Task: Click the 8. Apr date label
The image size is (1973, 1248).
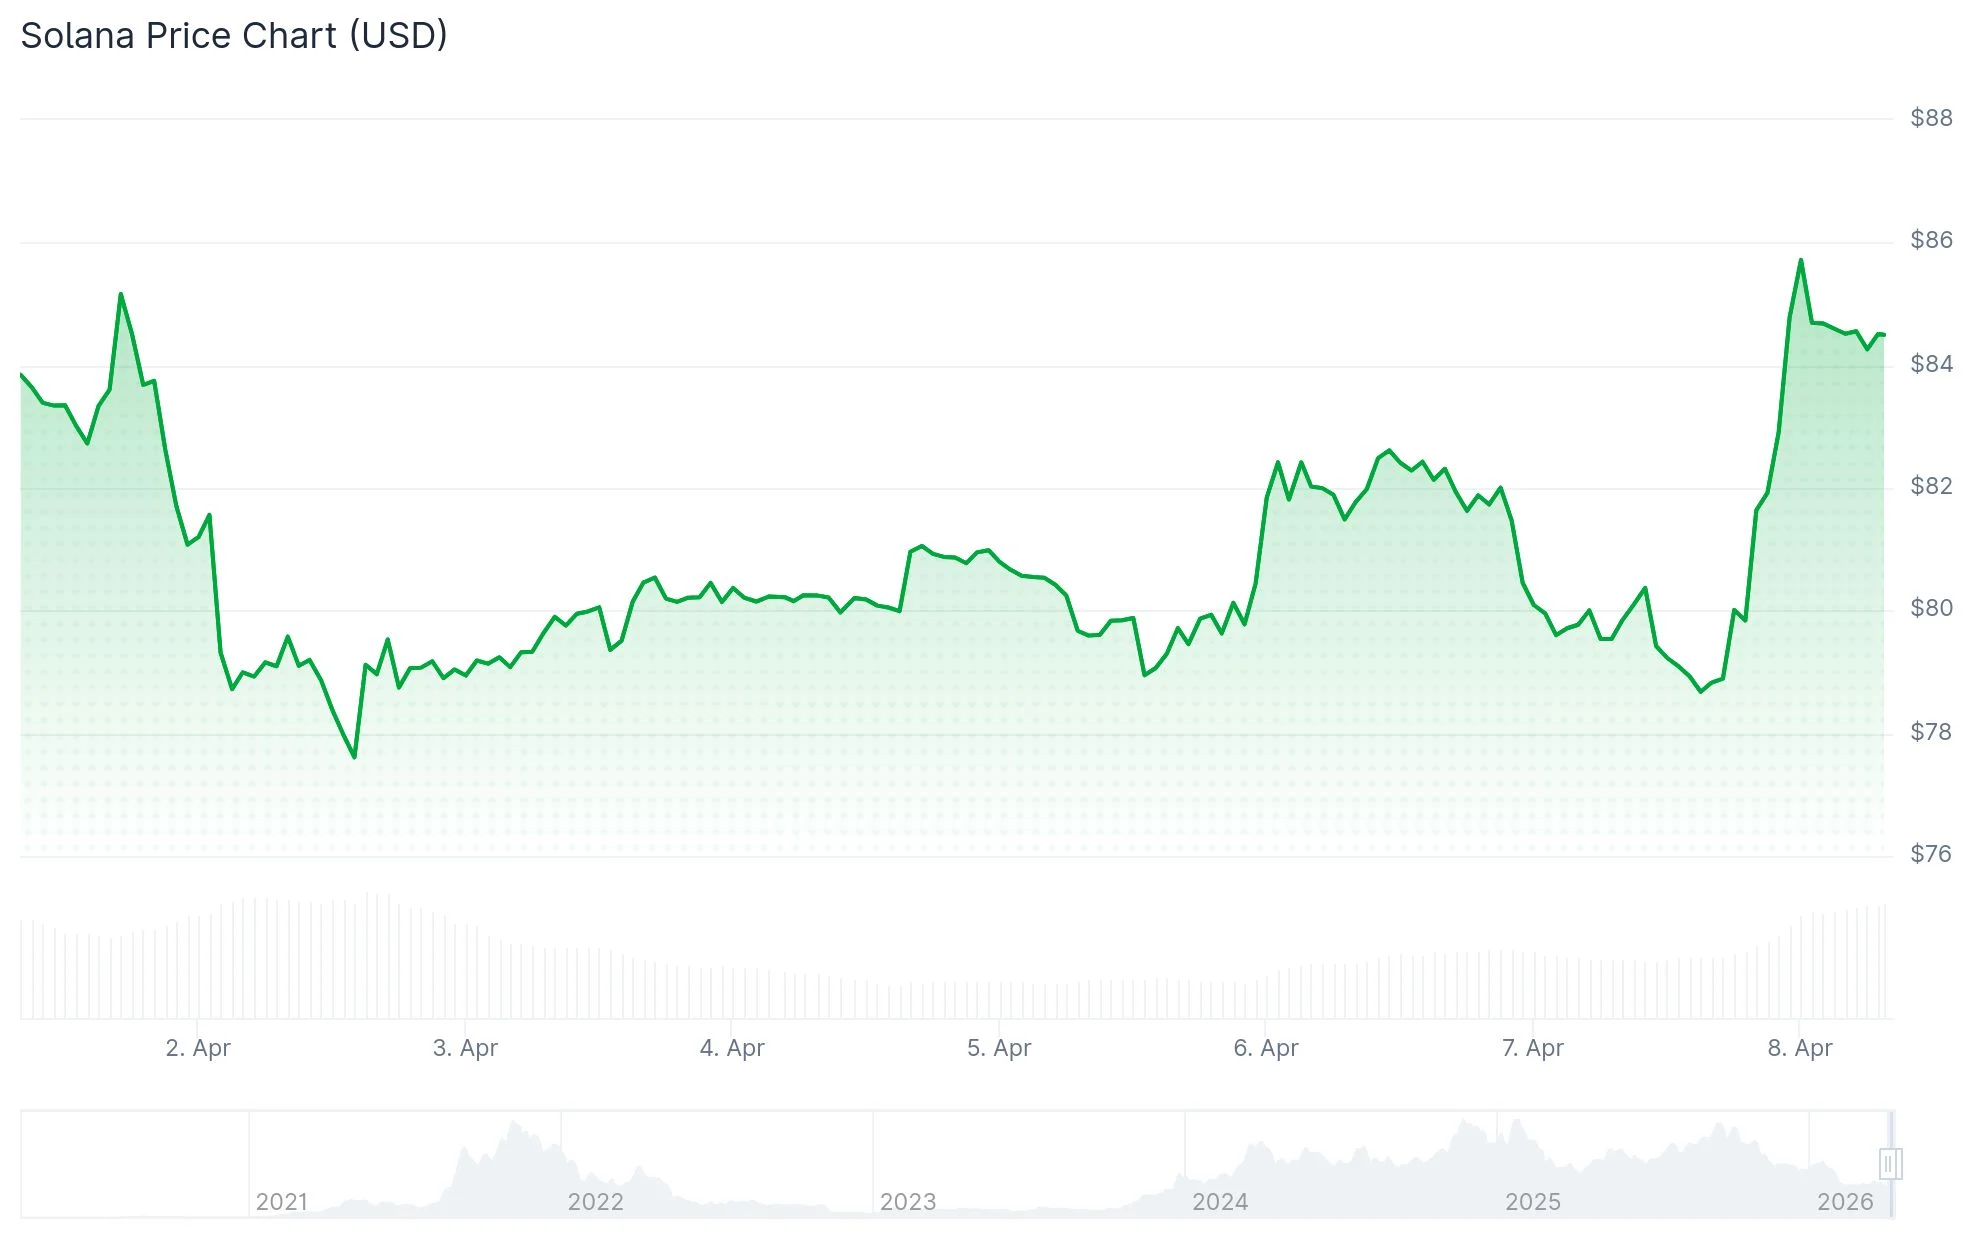Action: 1800,1048
